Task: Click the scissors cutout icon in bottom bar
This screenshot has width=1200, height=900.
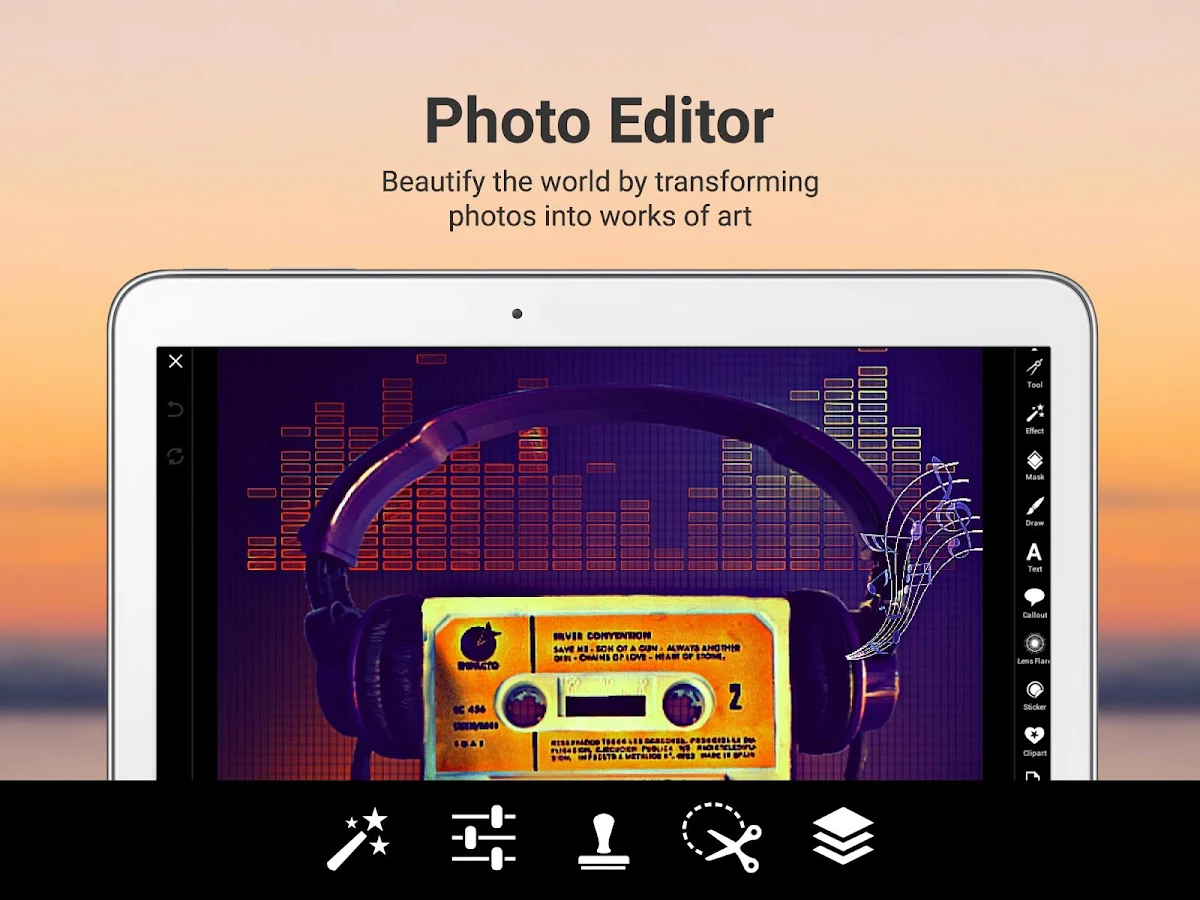Action: pyautogui.click(x=722, y=837)
